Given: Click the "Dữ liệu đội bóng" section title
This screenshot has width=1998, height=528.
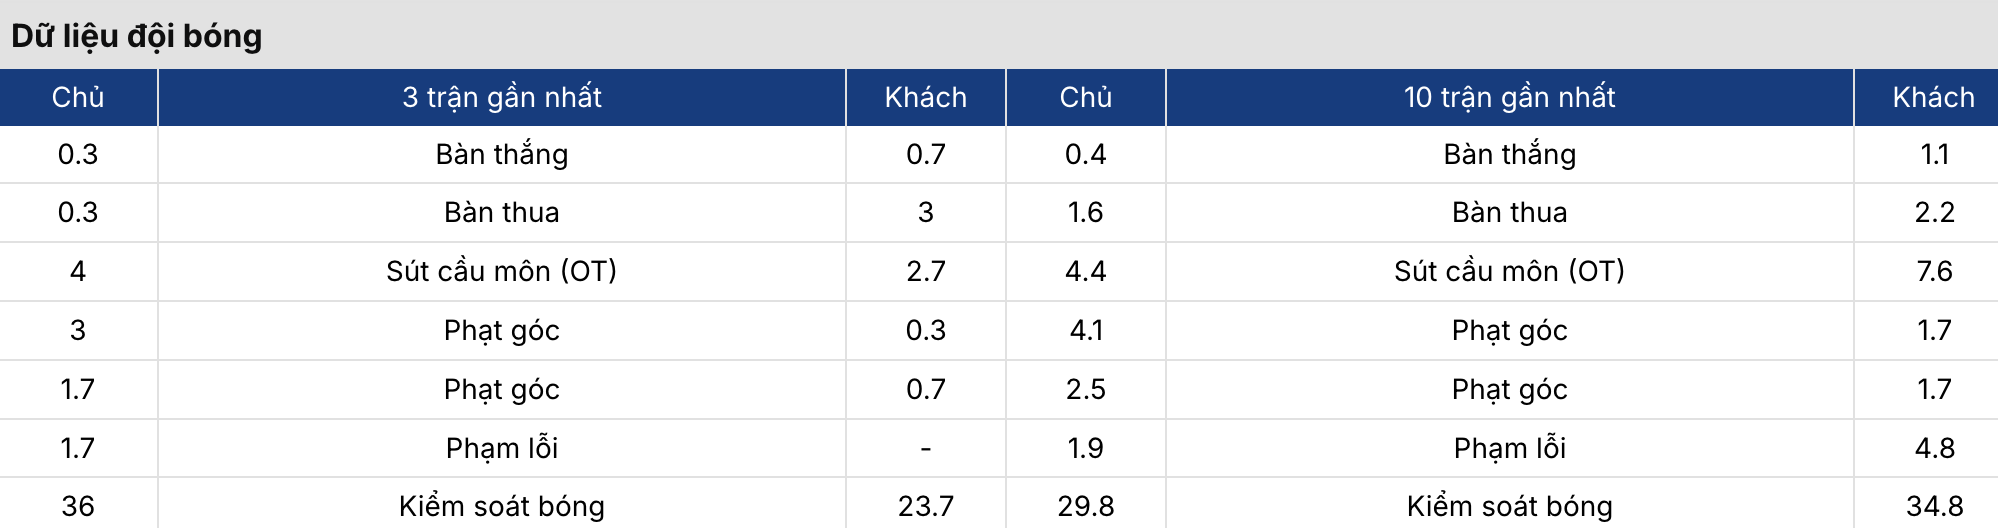Looking at the screenshot, I should click(x=137, y=36).
